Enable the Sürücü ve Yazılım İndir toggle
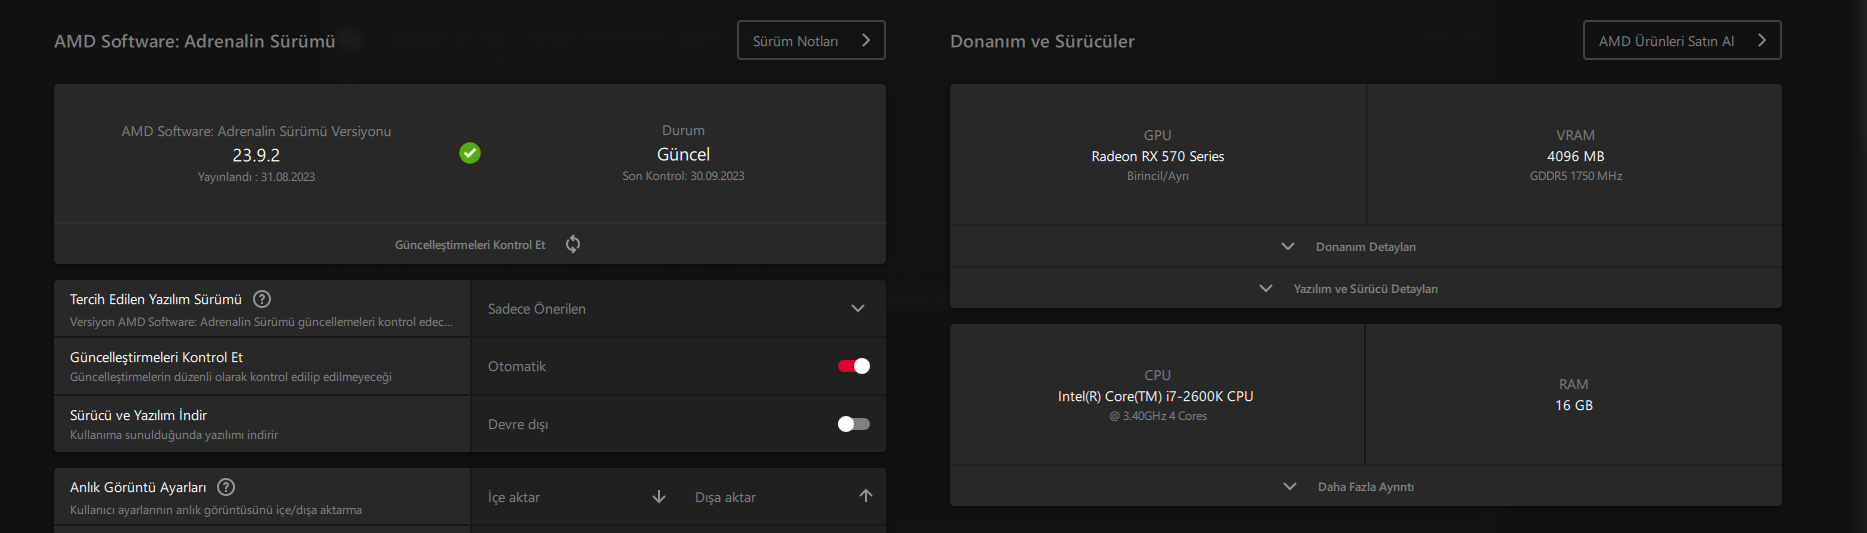The width and height of the screenshot is (1867, 533). point(854,424)
